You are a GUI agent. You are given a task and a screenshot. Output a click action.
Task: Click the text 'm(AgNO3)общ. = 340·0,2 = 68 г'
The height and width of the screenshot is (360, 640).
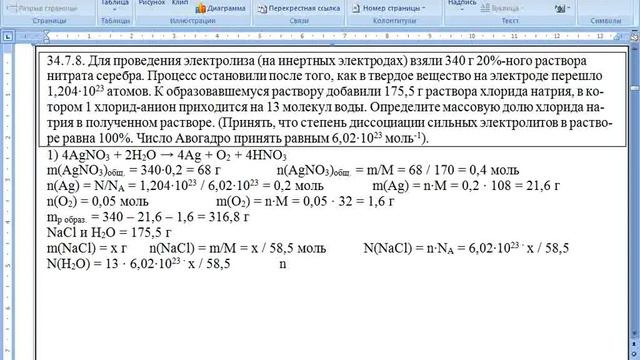point(133,170)
